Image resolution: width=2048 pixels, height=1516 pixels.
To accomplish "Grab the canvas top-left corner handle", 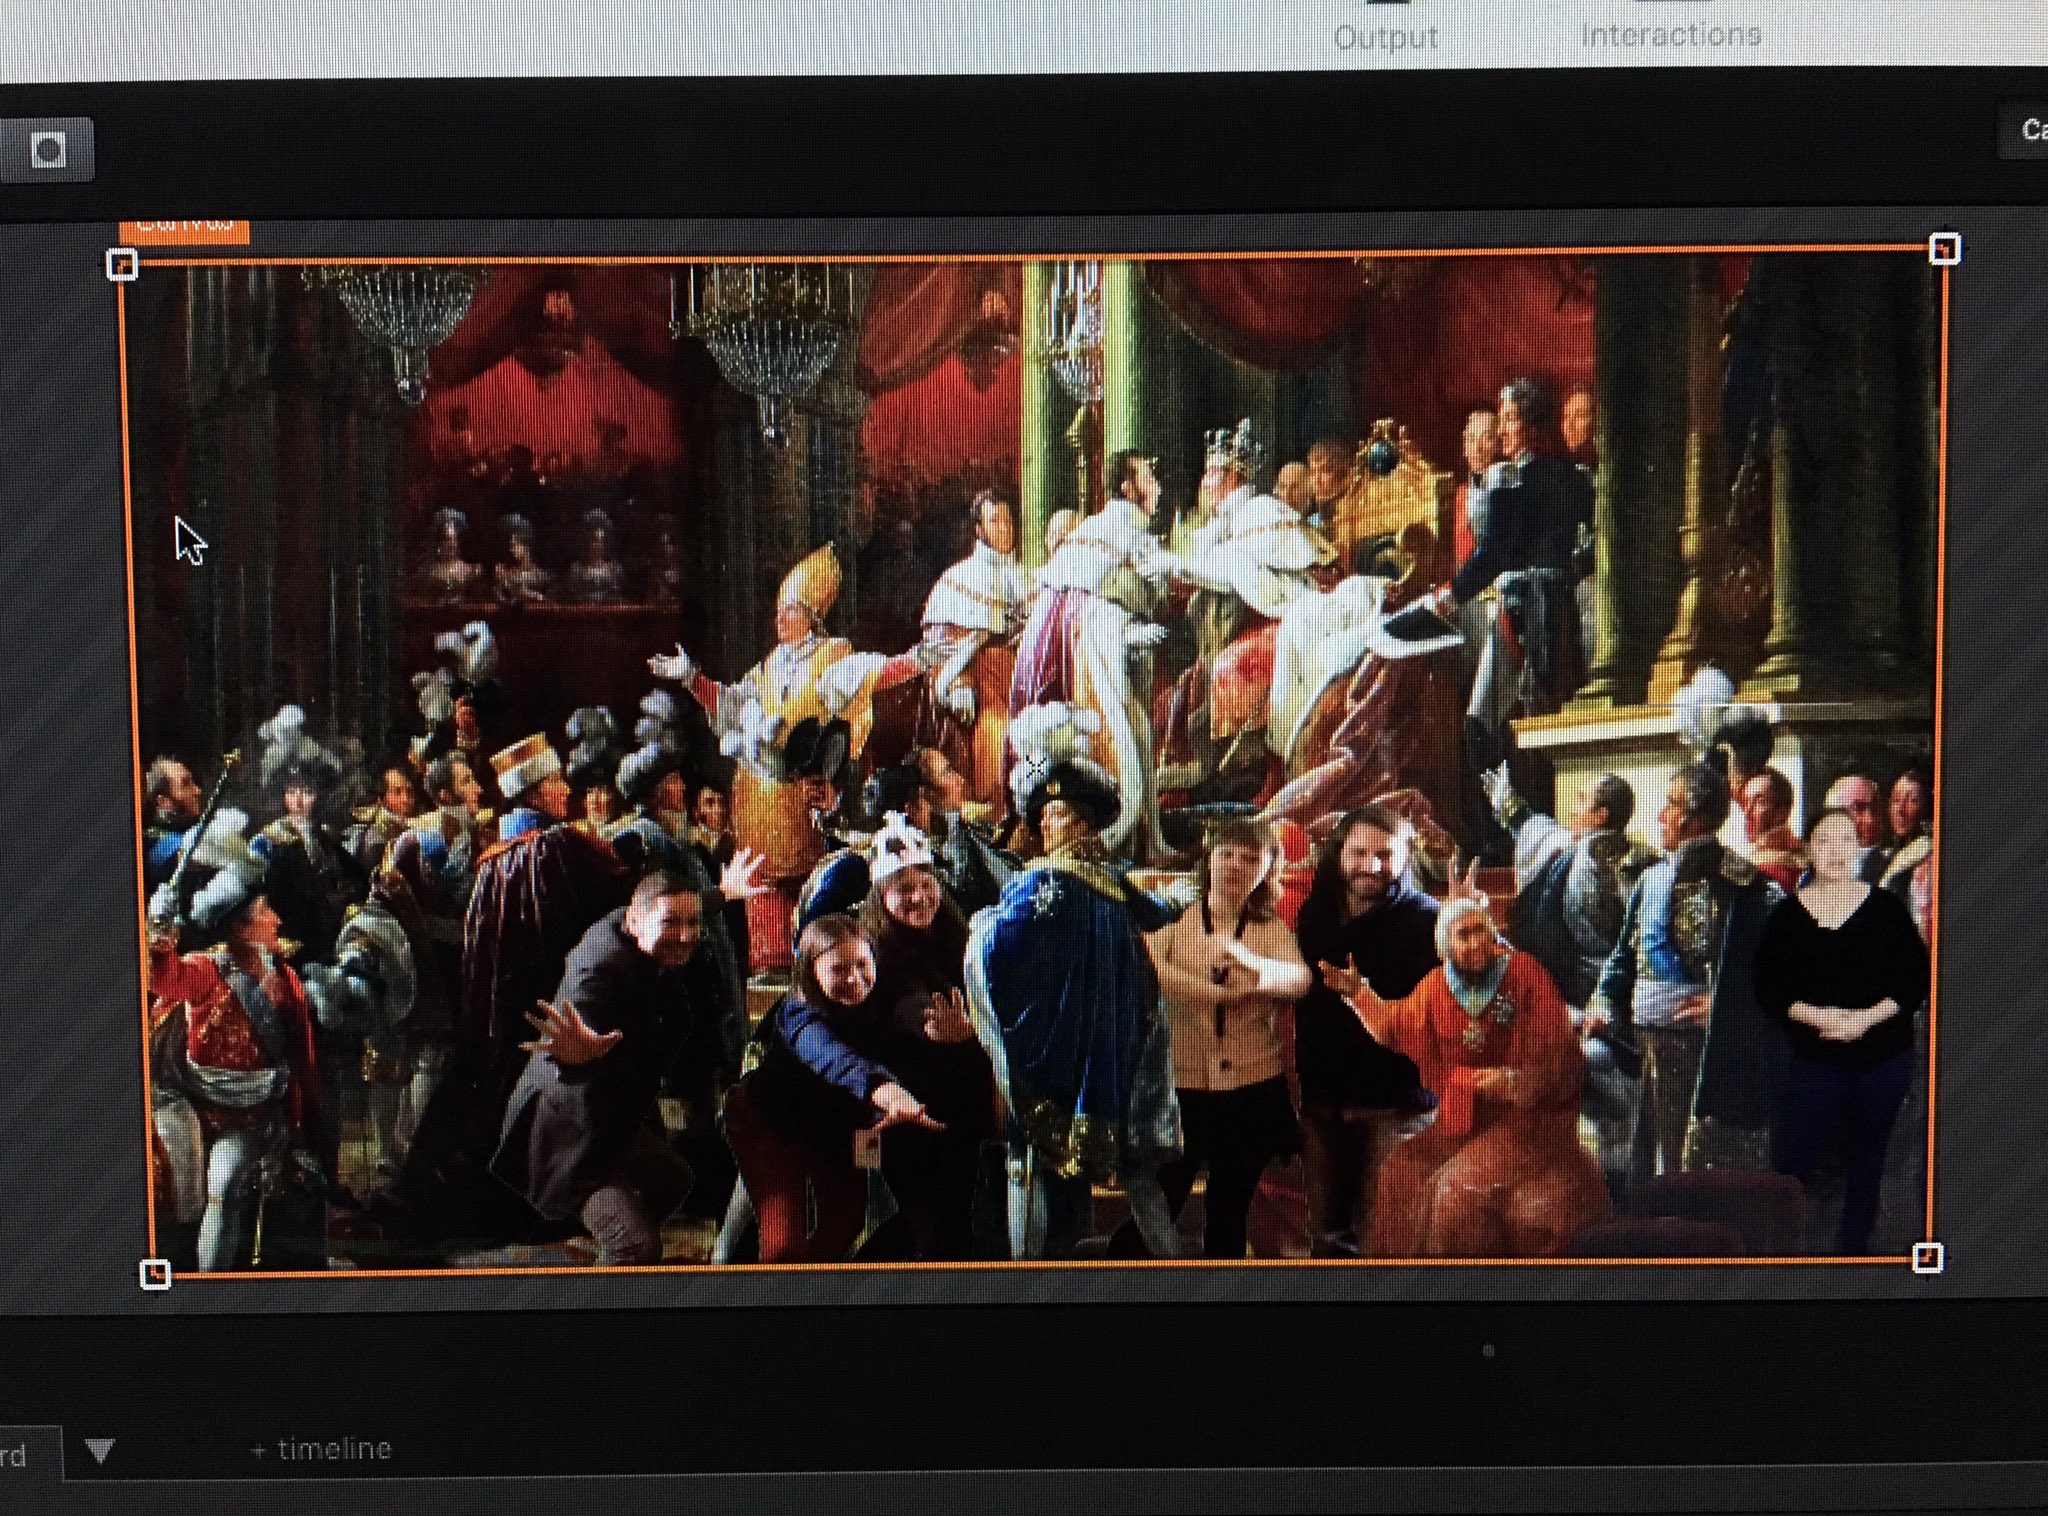I will click(x=122, y=265).
